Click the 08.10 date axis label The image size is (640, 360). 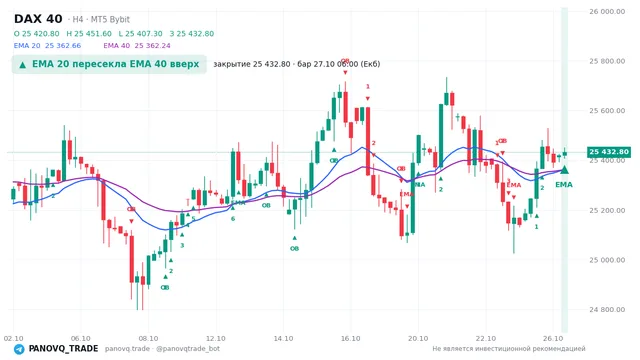(148, 338)
